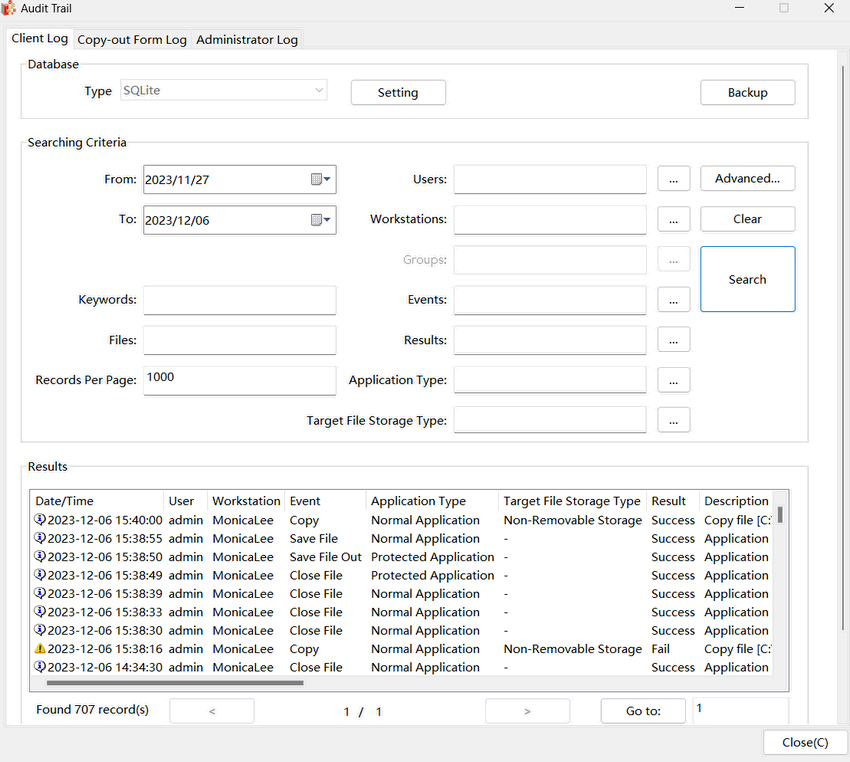The image size is (850, 762).
Task: Switch to the Copy-out Form Log tab
Action: pos(132,40)
